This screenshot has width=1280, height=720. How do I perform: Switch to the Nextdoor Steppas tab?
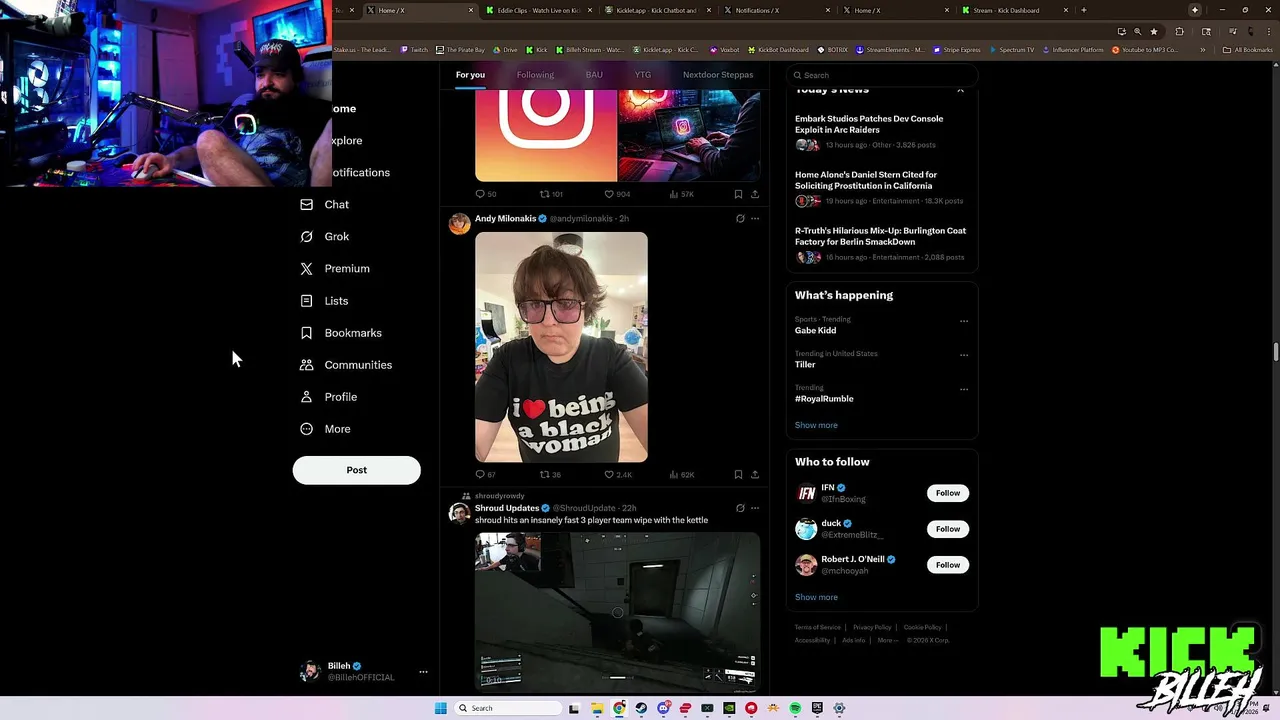(718, 75)
